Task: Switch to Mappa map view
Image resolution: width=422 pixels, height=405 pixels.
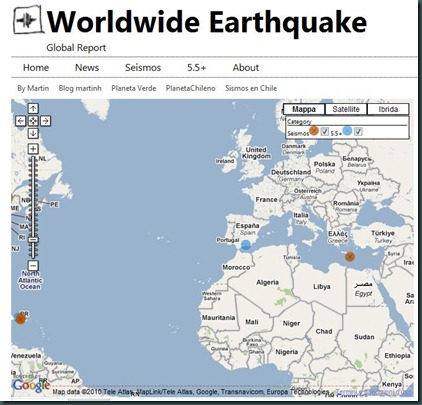Action: tap(304, 109)
